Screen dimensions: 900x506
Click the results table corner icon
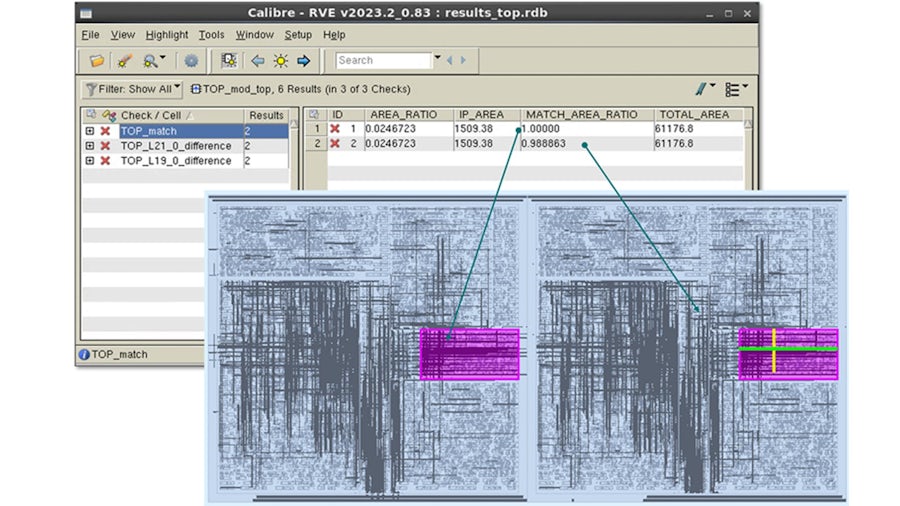point(314,114)
